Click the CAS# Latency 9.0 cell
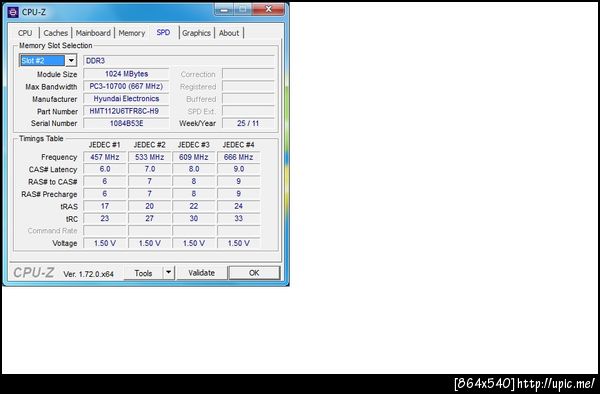Image resolution: width=600 pixels, height=394 pixels. [x=238, y=169]
